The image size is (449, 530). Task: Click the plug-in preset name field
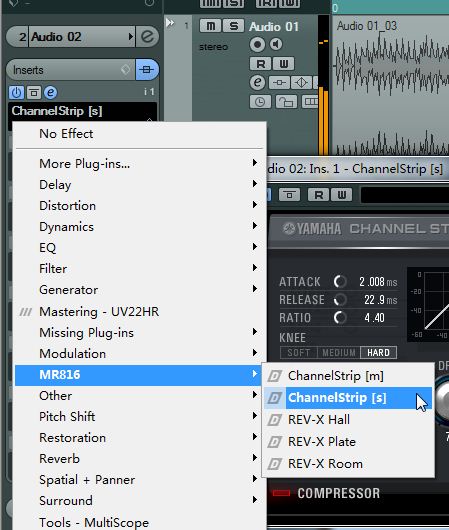(405, 195)
